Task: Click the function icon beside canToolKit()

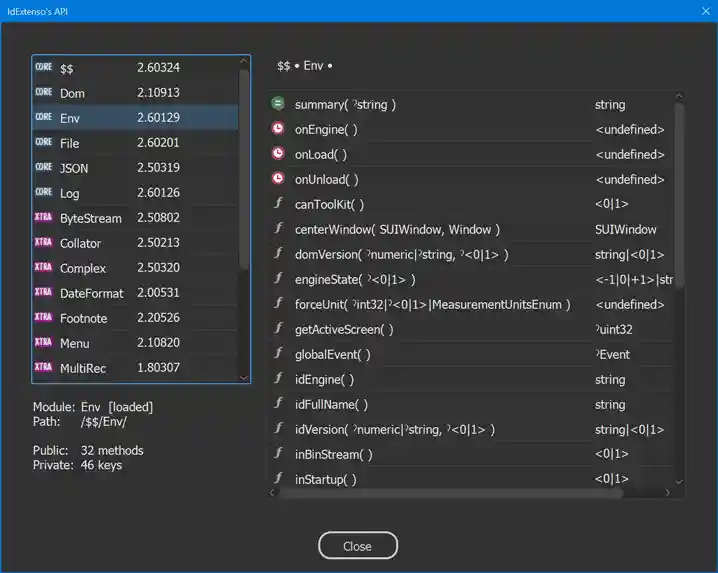Action: click(278, 203)
